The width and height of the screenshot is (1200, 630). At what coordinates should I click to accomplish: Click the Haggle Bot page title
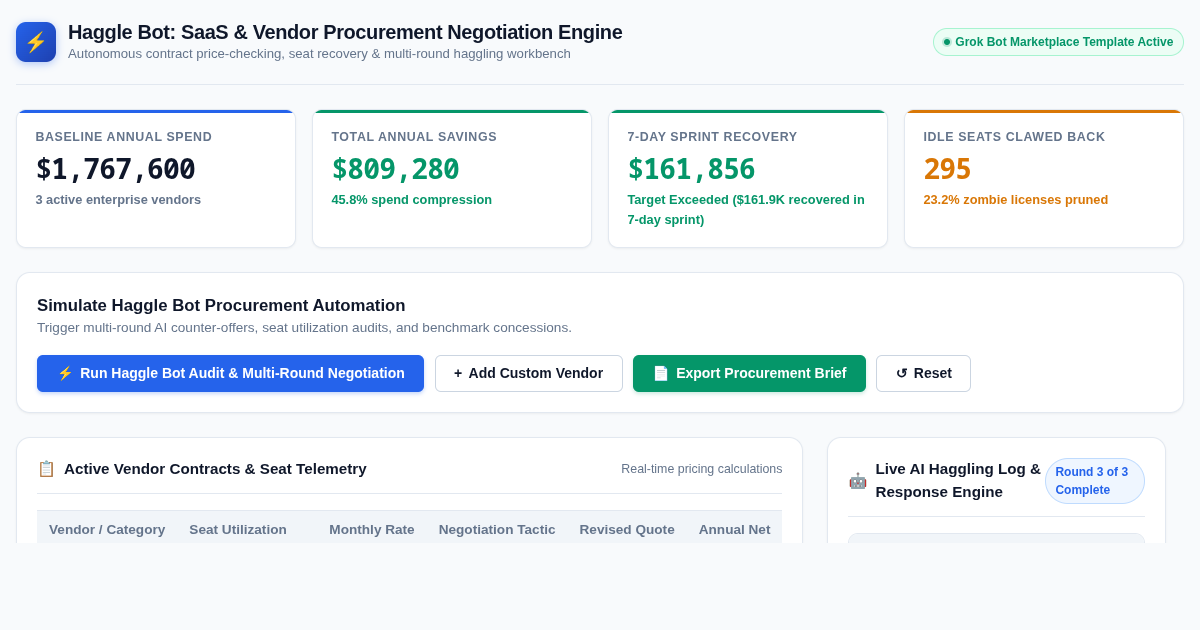click(x=345, y=32)
